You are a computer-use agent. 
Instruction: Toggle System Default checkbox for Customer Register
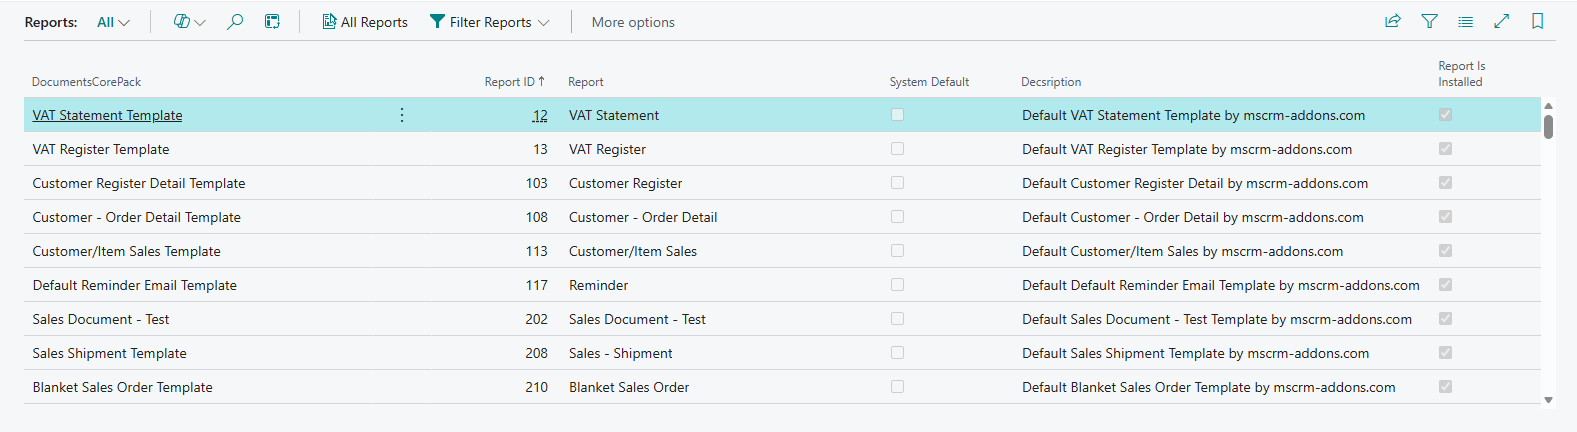click(897, 183)
